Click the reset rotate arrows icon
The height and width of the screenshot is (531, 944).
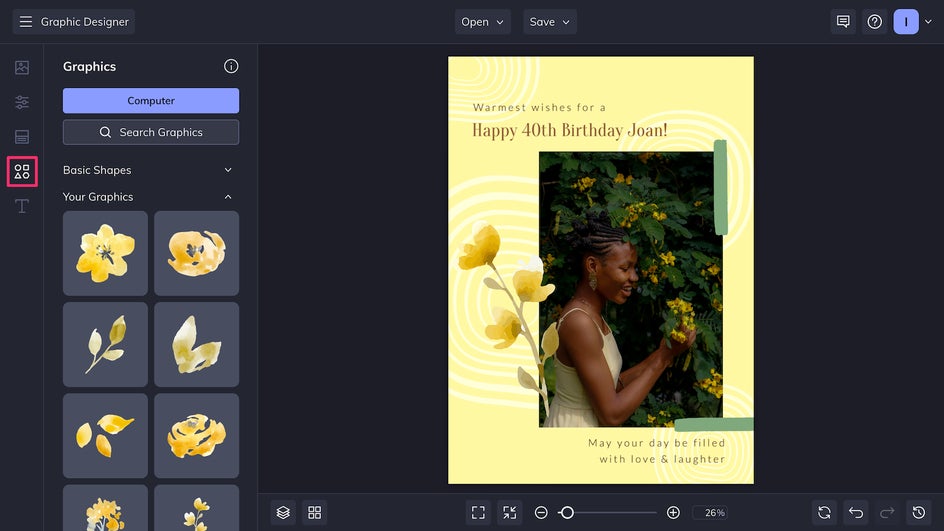(x=824, y=512)
